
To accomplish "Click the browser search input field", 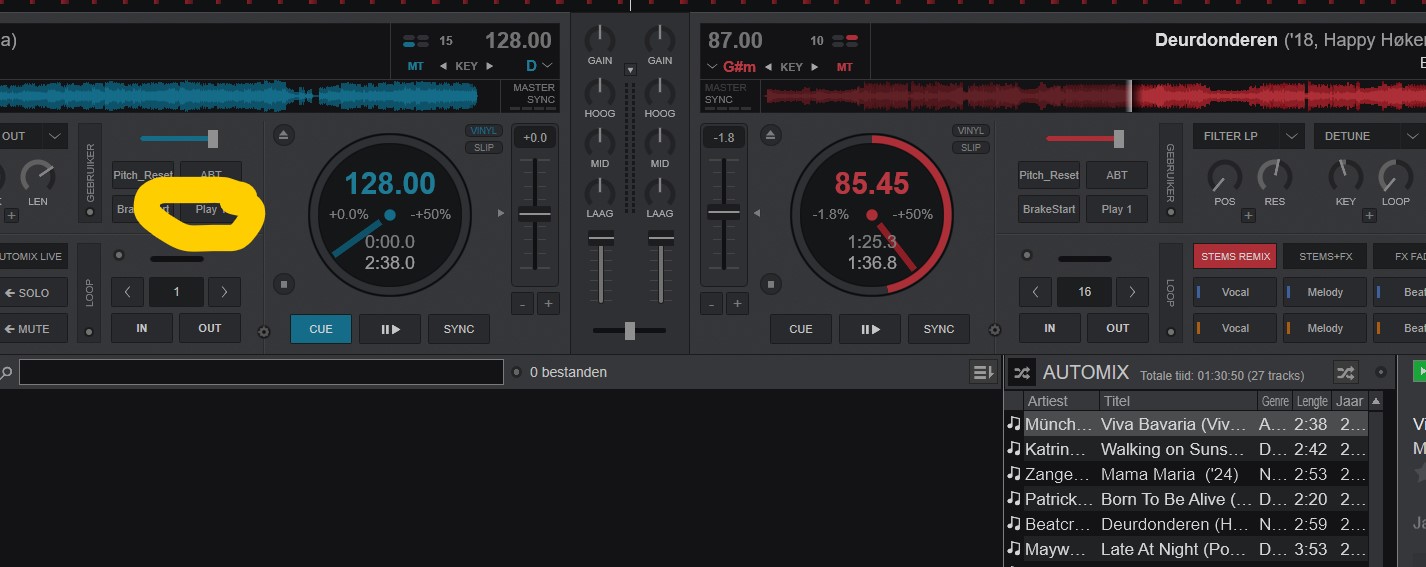I will pos(261,372).
